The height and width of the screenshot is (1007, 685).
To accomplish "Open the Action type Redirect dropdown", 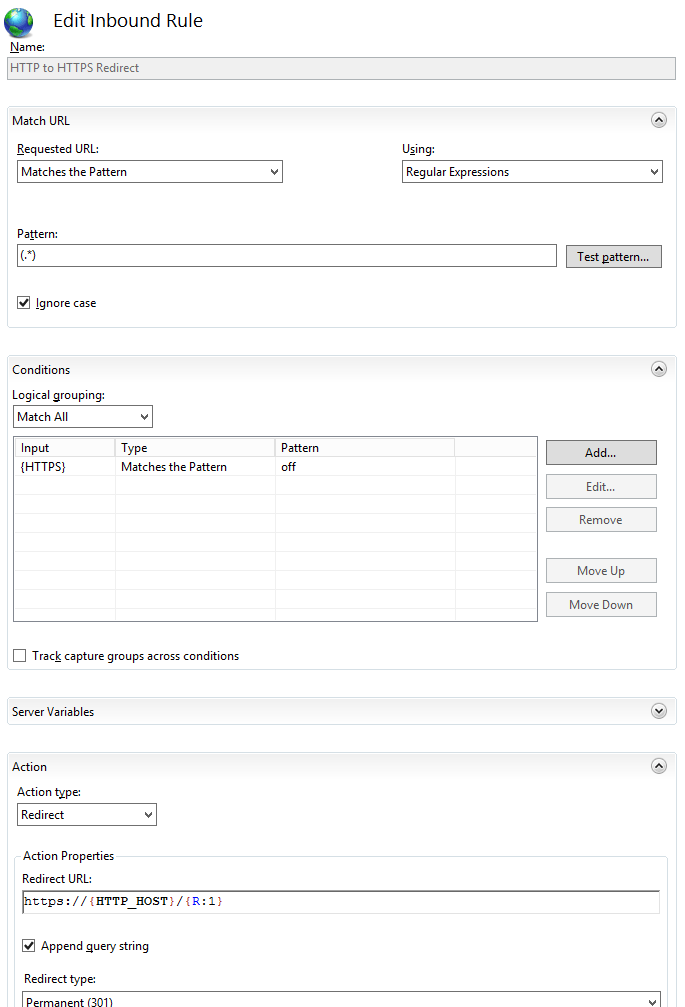I will click(87, 815).
